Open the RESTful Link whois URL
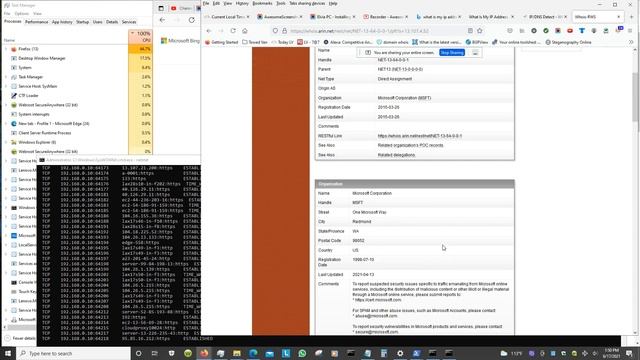The width and height of the screenshot is (640, 360). pyautogui.click(x=420, y=136)
